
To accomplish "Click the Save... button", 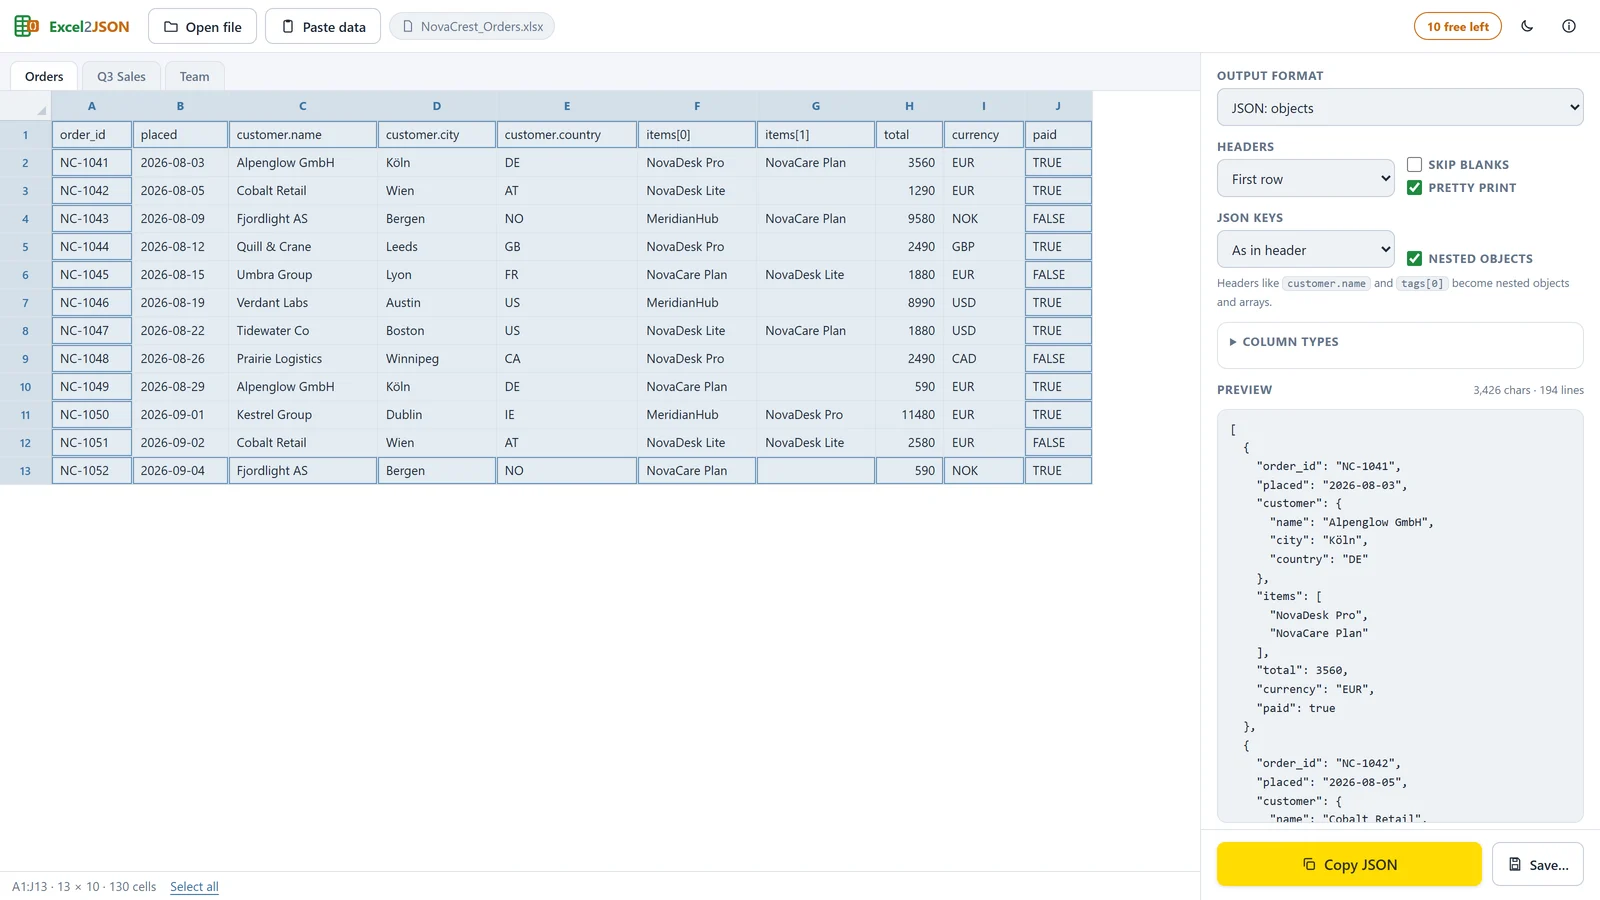I will (x=1538, y=864).
